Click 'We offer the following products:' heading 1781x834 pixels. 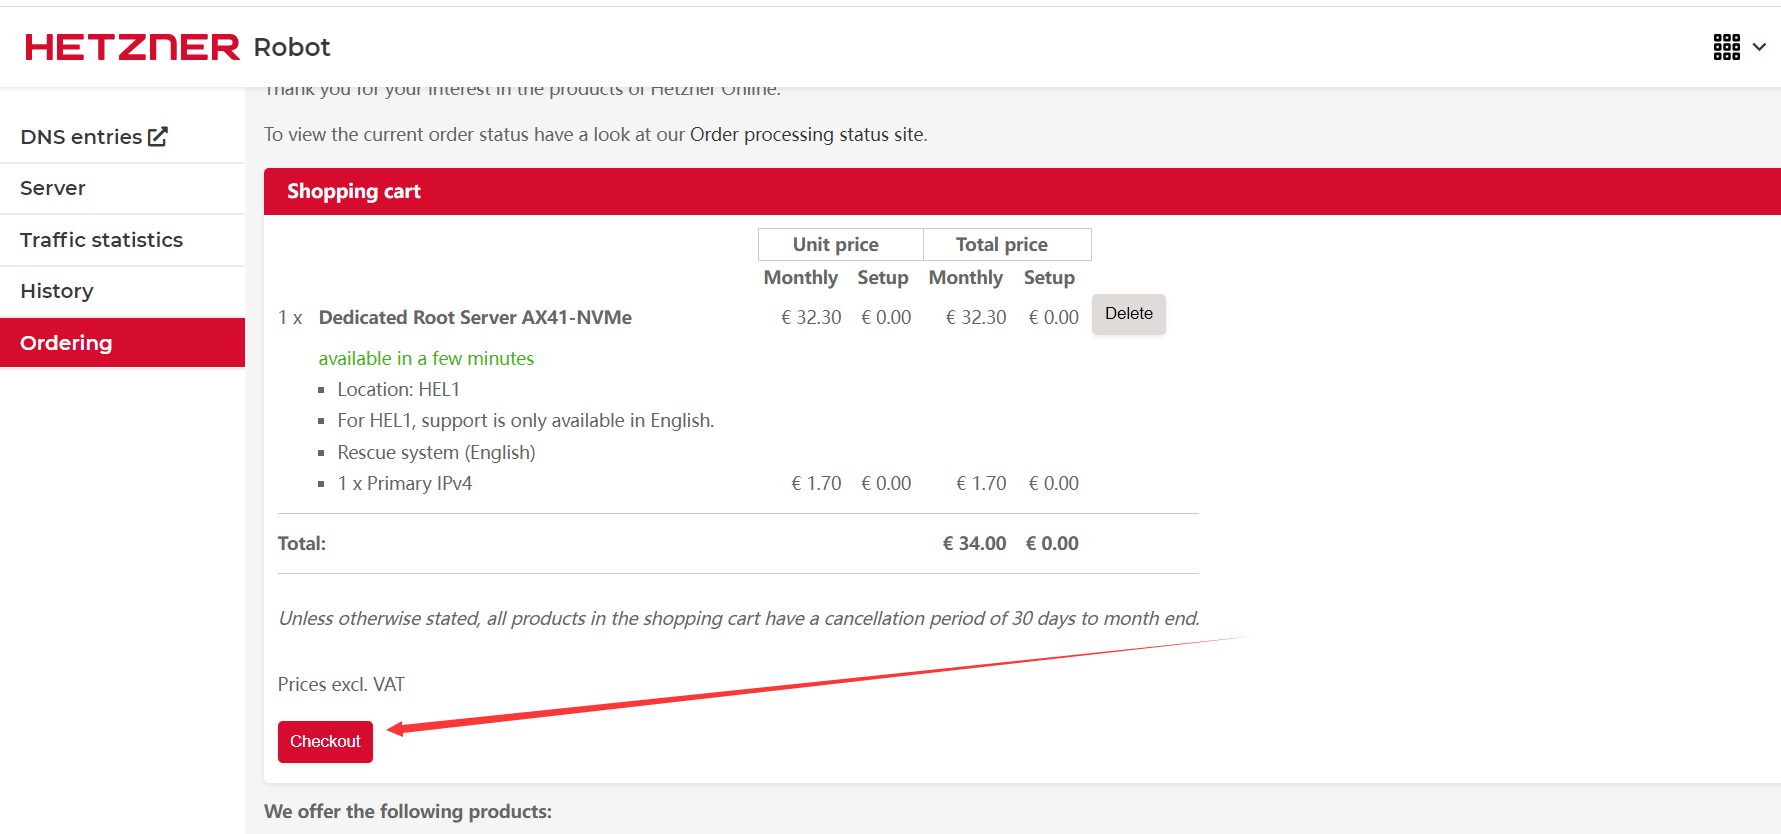pyautogui.click(x=408, y=811)
